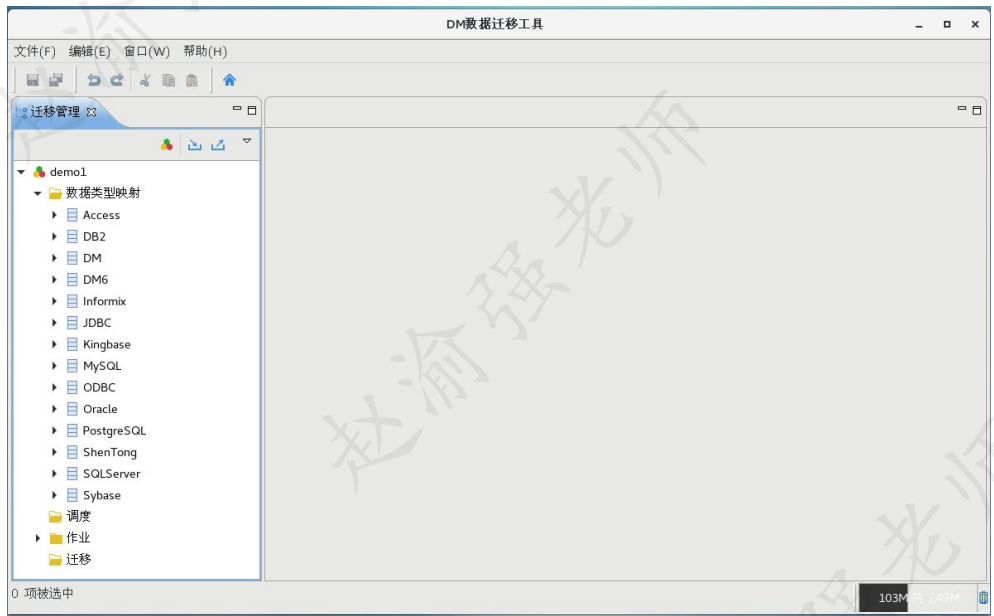Click the demo1 project icon
This screenshot has width=994, height=616.
tap(39, 172)
